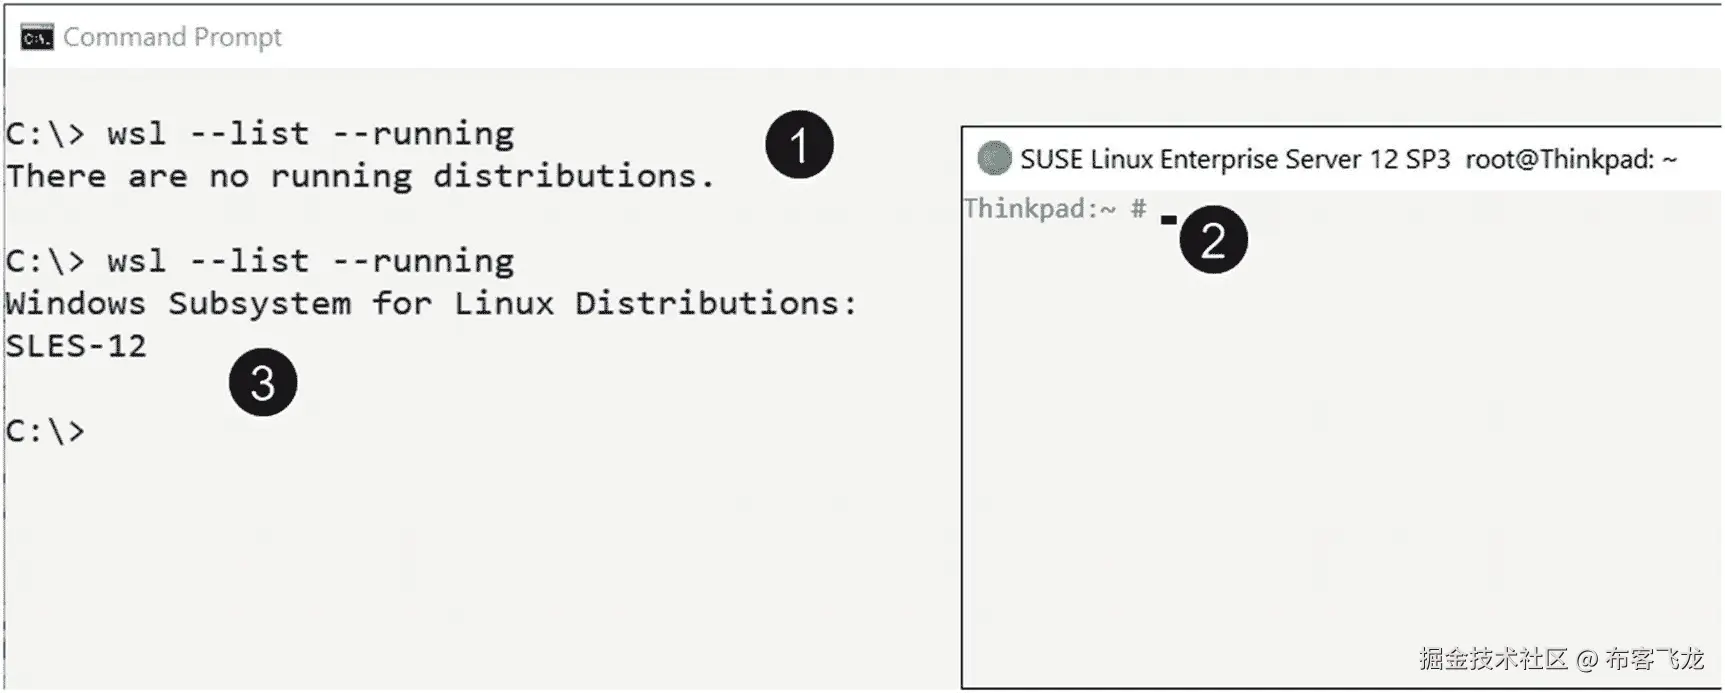Click the root@Thinkpad: ~ title text
The height and width of the screenshot is (693, 1725).
(x=1570, y=160)
